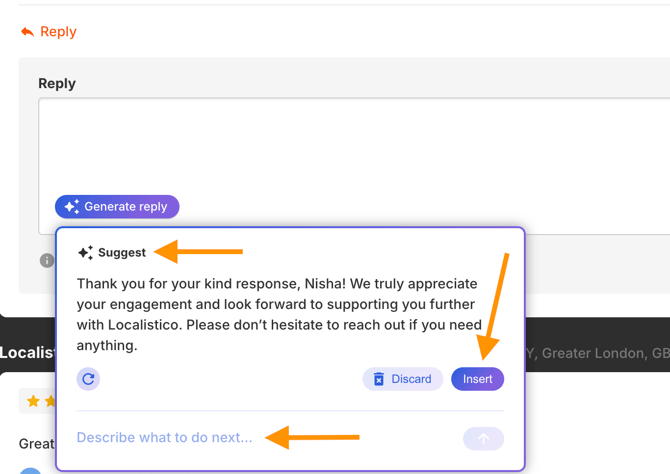Discard the suggested reply

tap(402, 379)
